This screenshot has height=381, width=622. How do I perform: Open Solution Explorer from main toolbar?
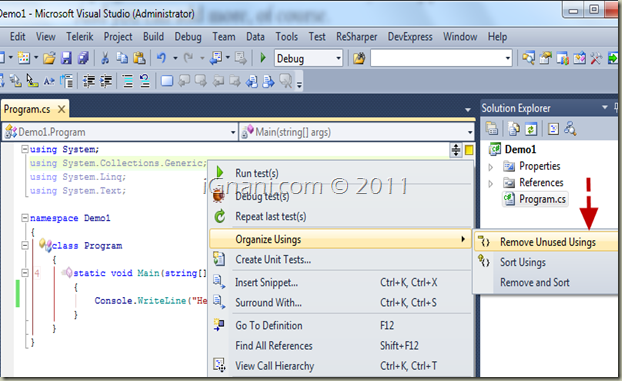point(528,58)
